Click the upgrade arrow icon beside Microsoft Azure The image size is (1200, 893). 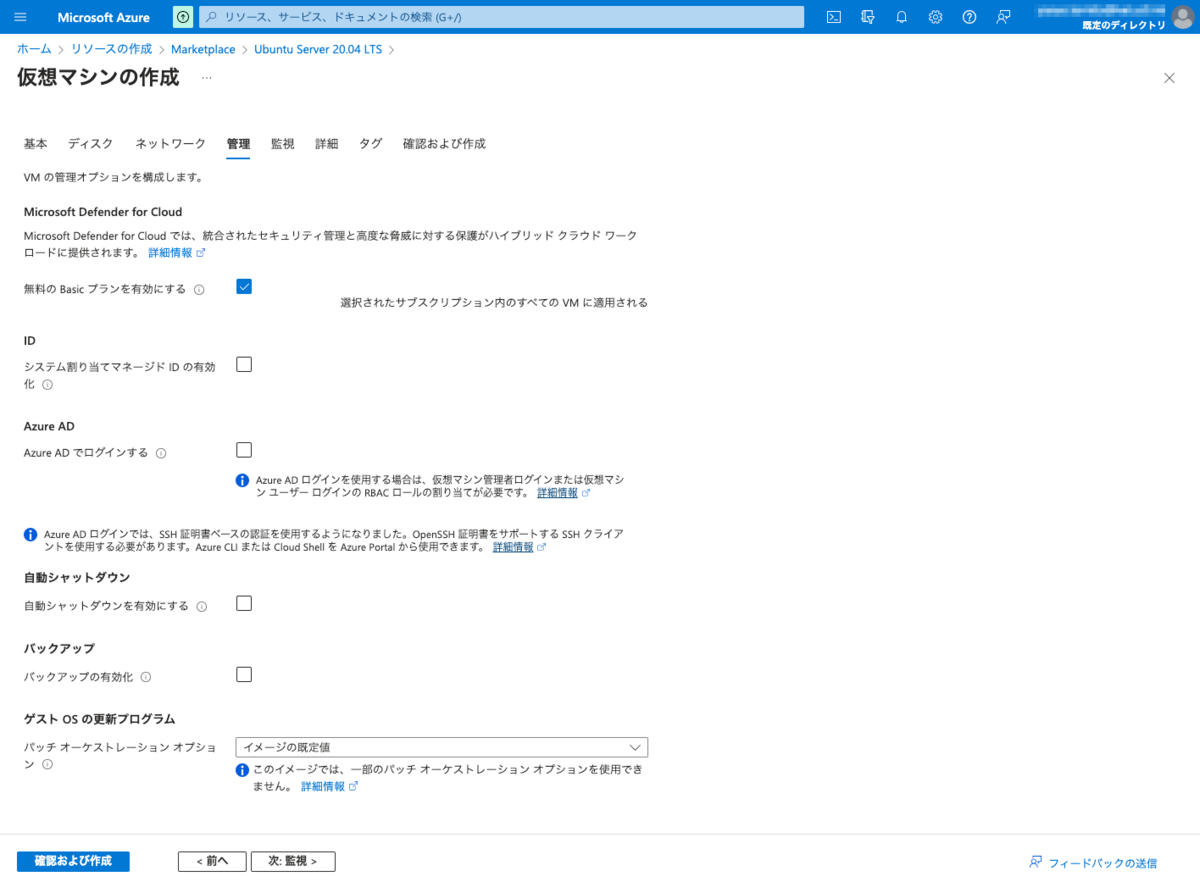[x=183, y=17]
